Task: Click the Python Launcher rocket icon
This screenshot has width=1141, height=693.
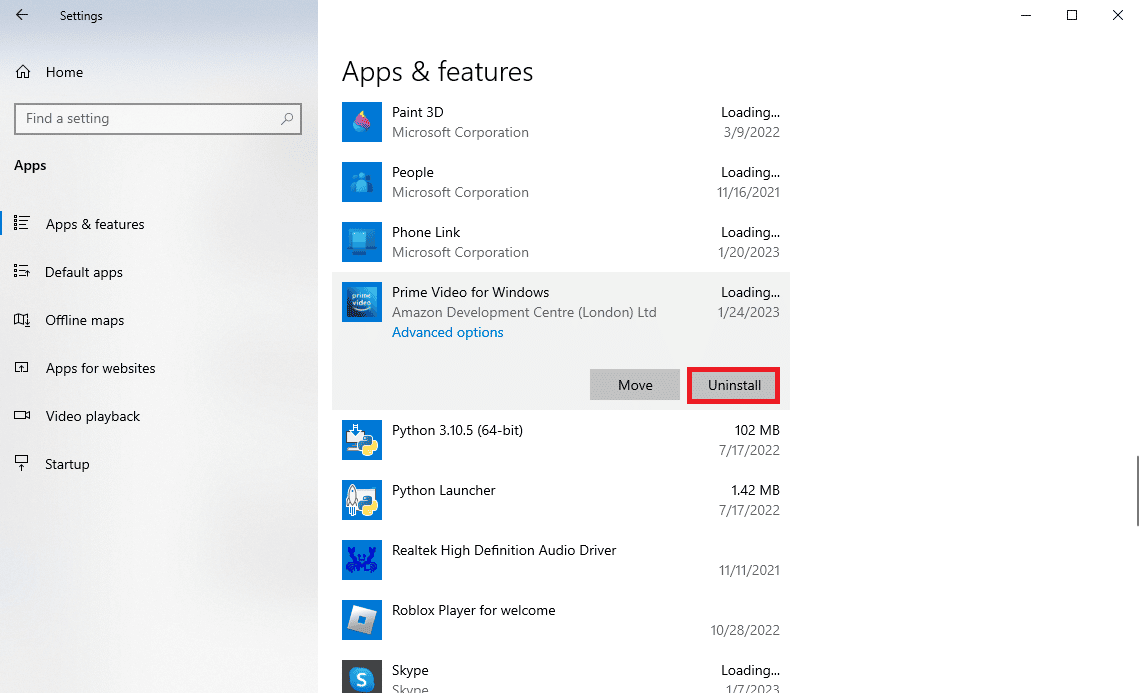Action: click(x=362, y=499)
